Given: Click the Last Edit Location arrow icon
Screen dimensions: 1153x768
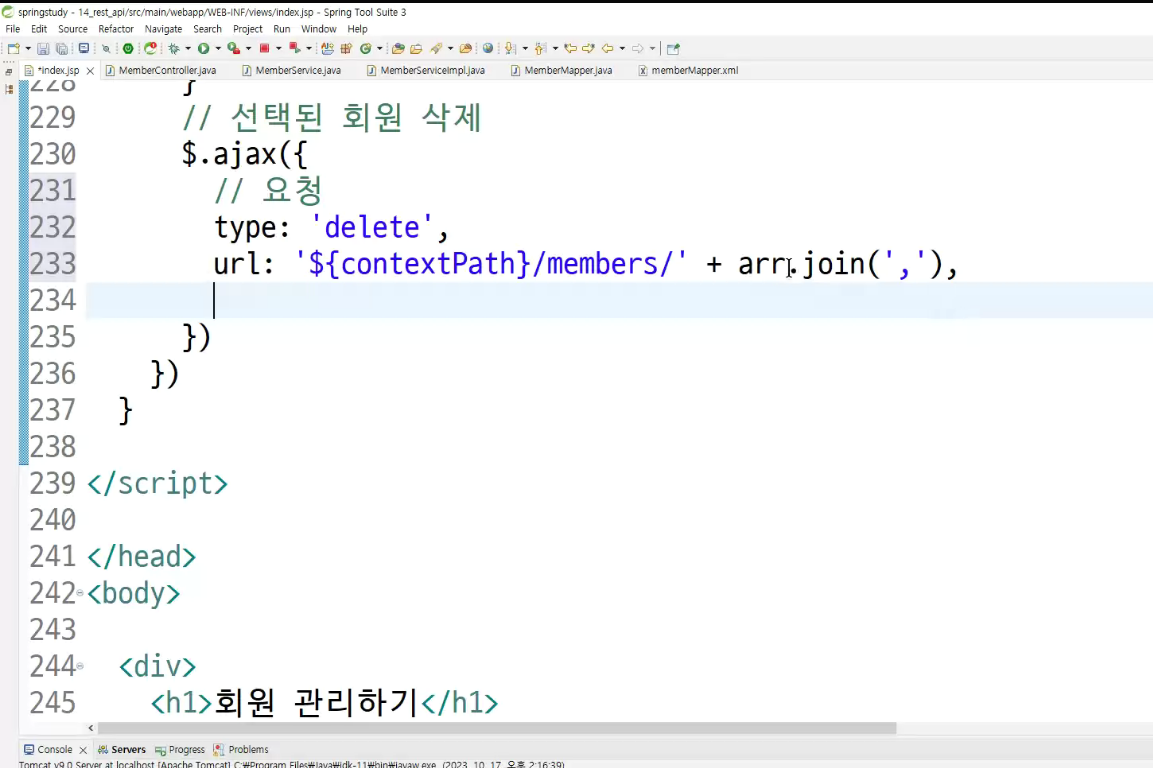Looking at the screenshot, I should point(570,49).
